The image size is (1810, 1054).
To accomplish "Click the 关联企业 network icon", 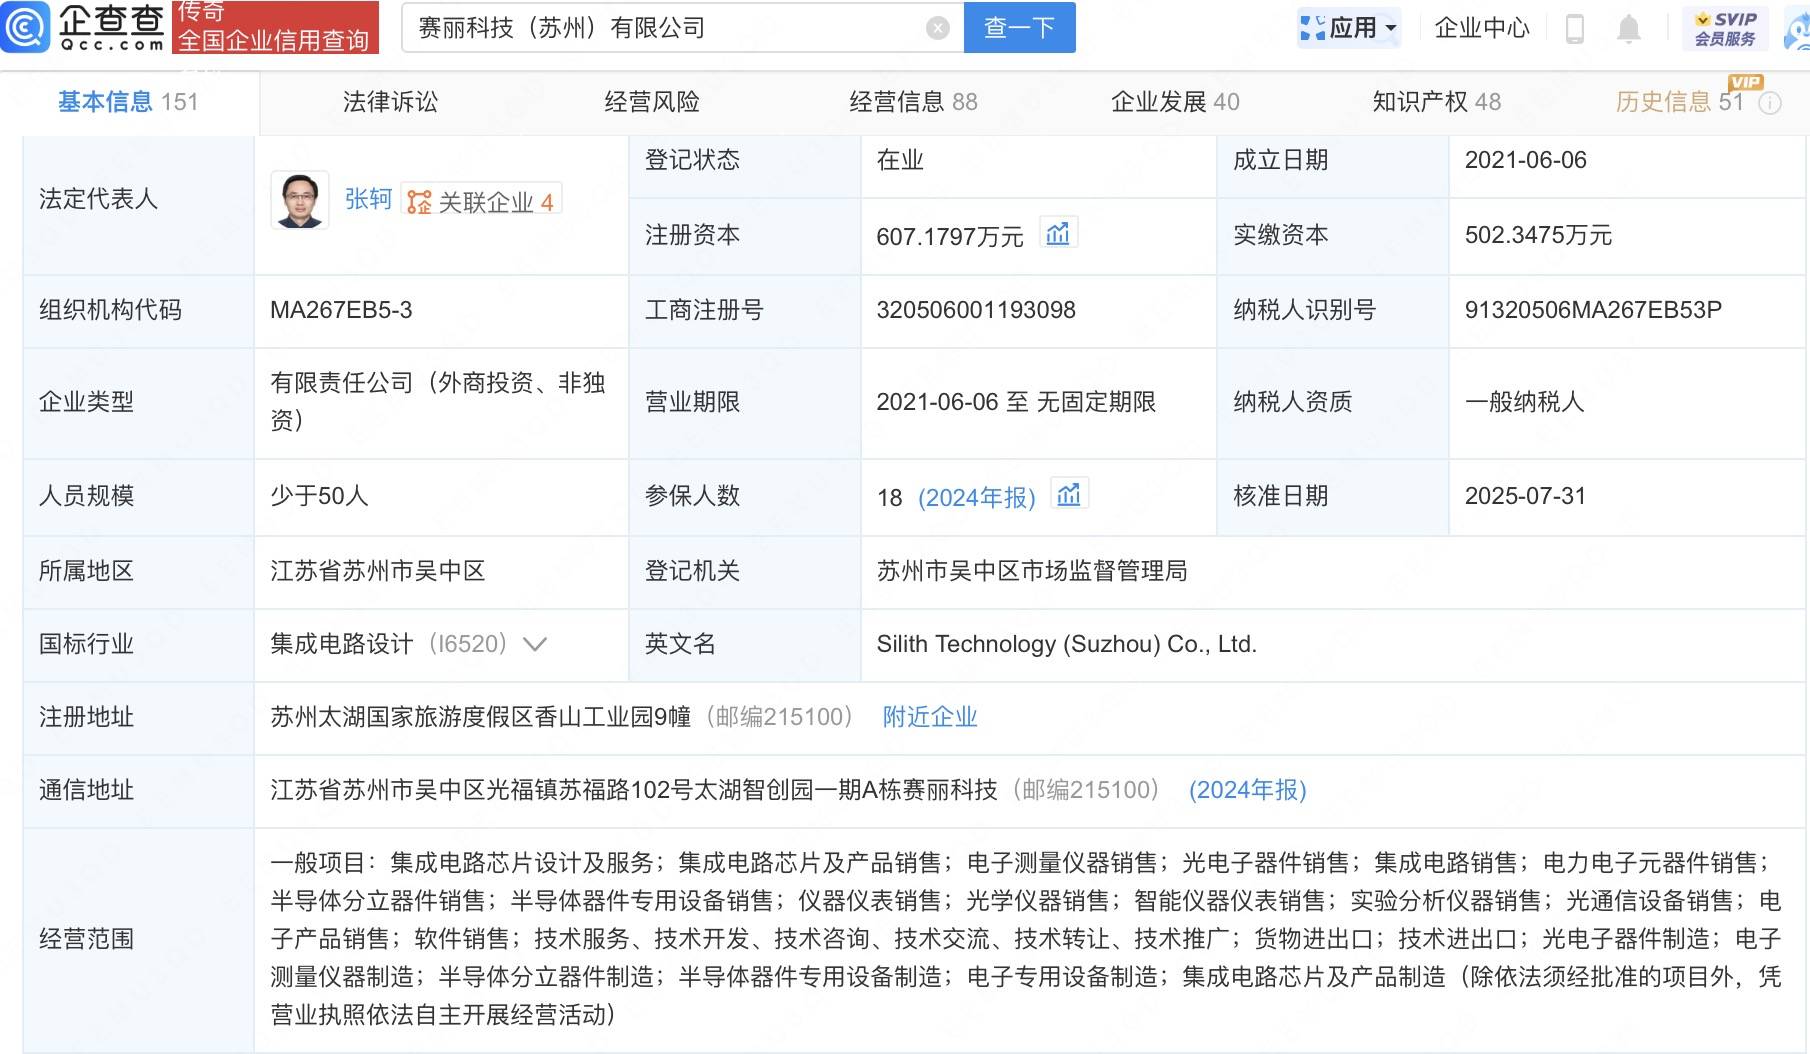I will tap(419, 202).
